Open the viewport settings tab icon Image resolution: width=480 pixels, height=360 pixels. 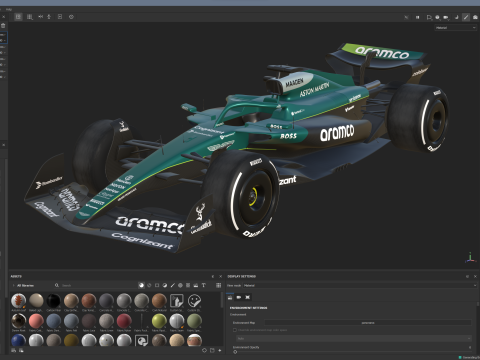coord(248,297)
